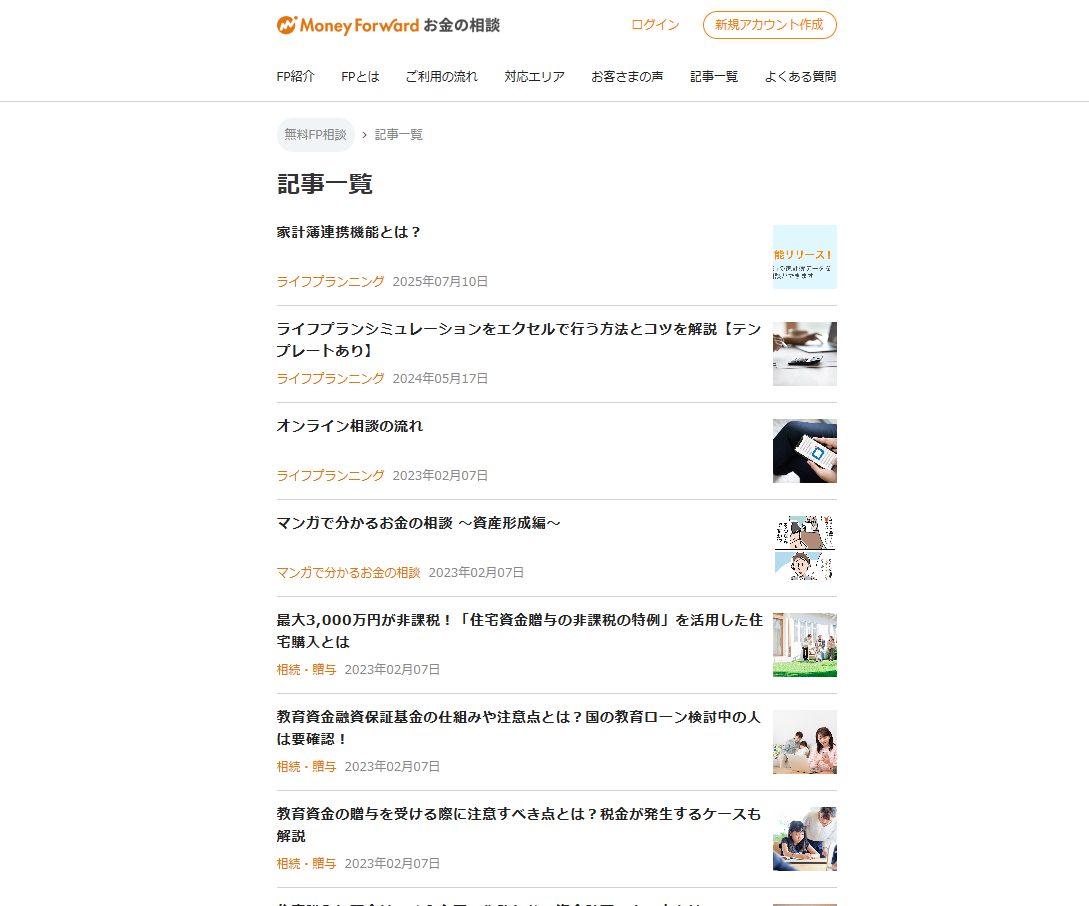Select the マンガで分かるお金の相談 category tag
Screen dimensions: 1089x906
point(348,573)
